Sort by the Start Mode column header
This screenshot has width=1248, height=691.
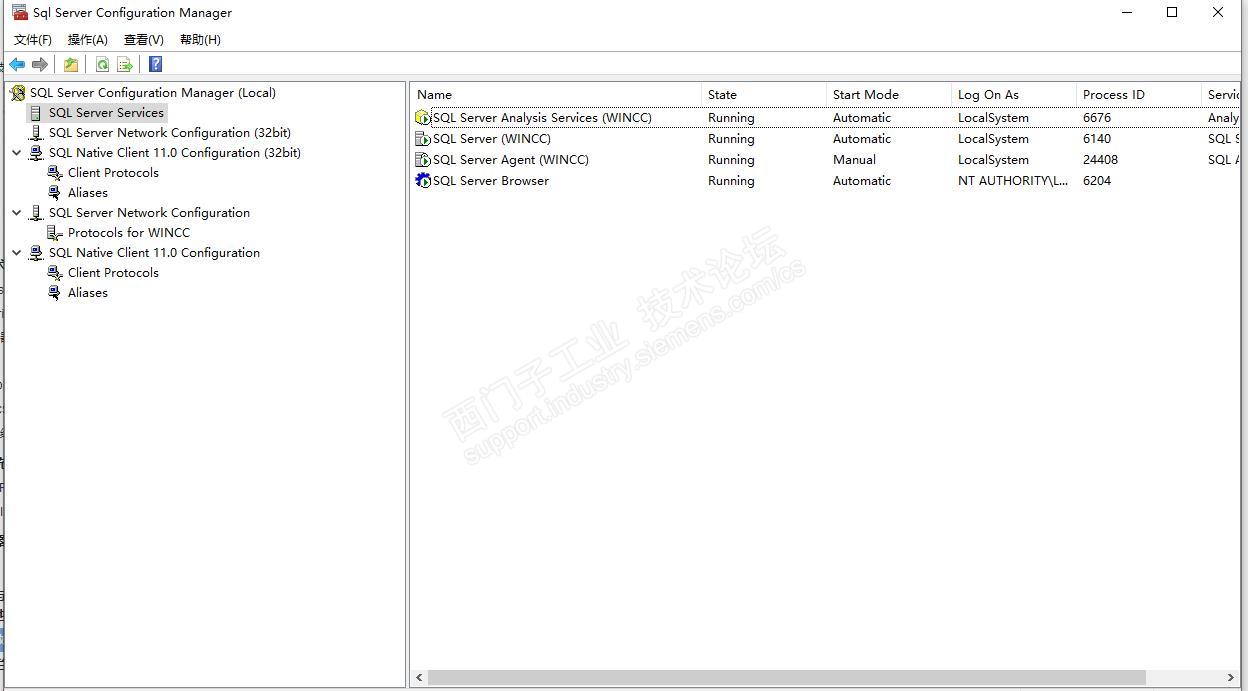(889, 95)
